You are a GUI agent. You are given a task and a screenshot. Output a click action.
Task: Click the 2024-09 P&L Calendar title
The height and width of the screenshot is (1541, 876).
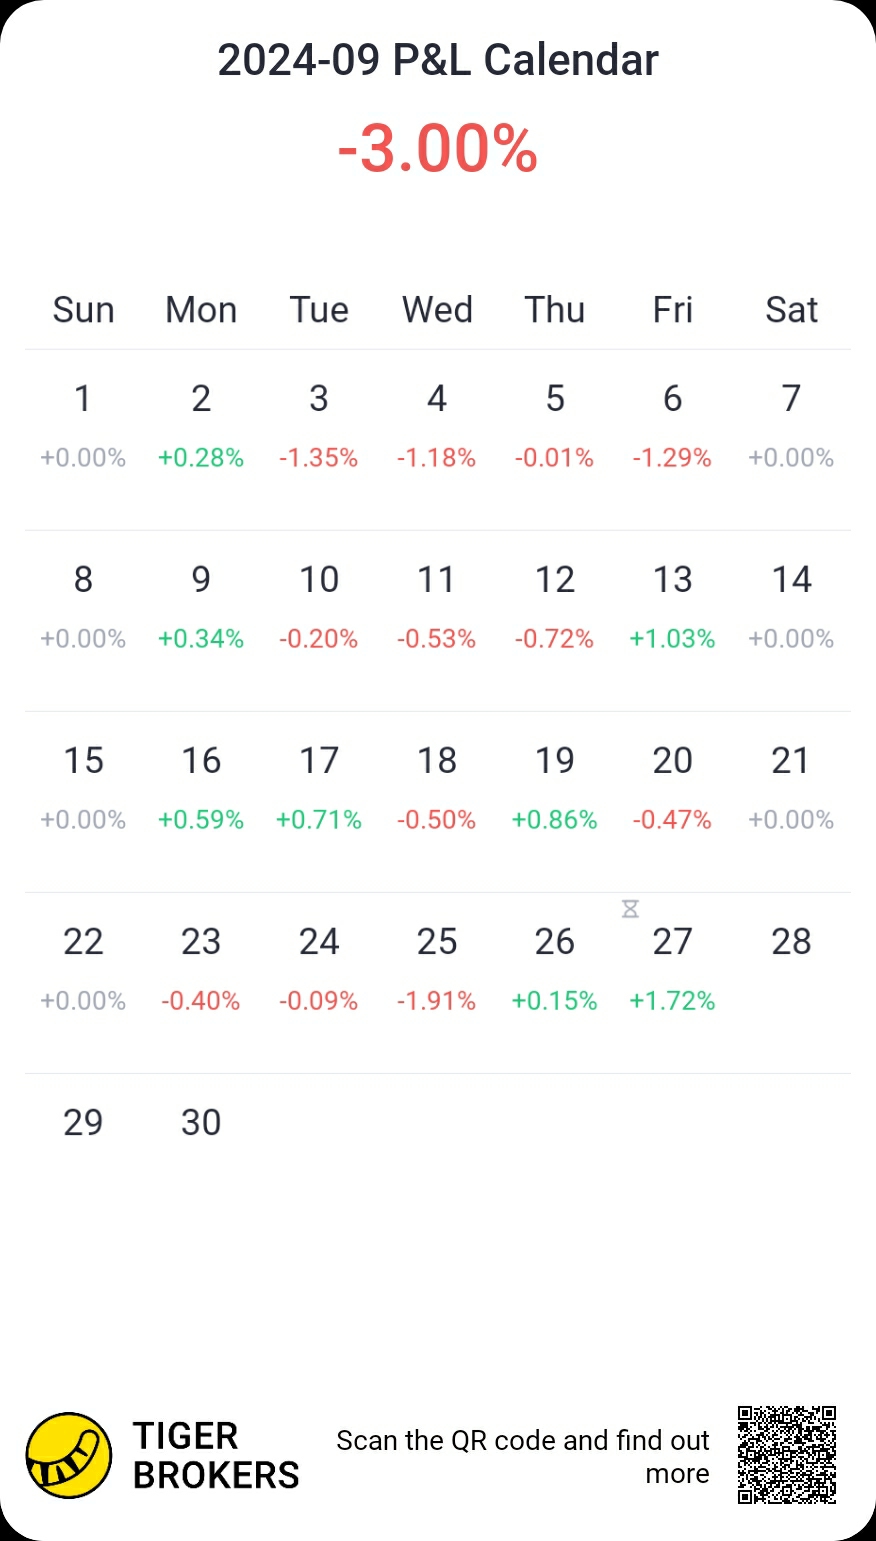438,60
